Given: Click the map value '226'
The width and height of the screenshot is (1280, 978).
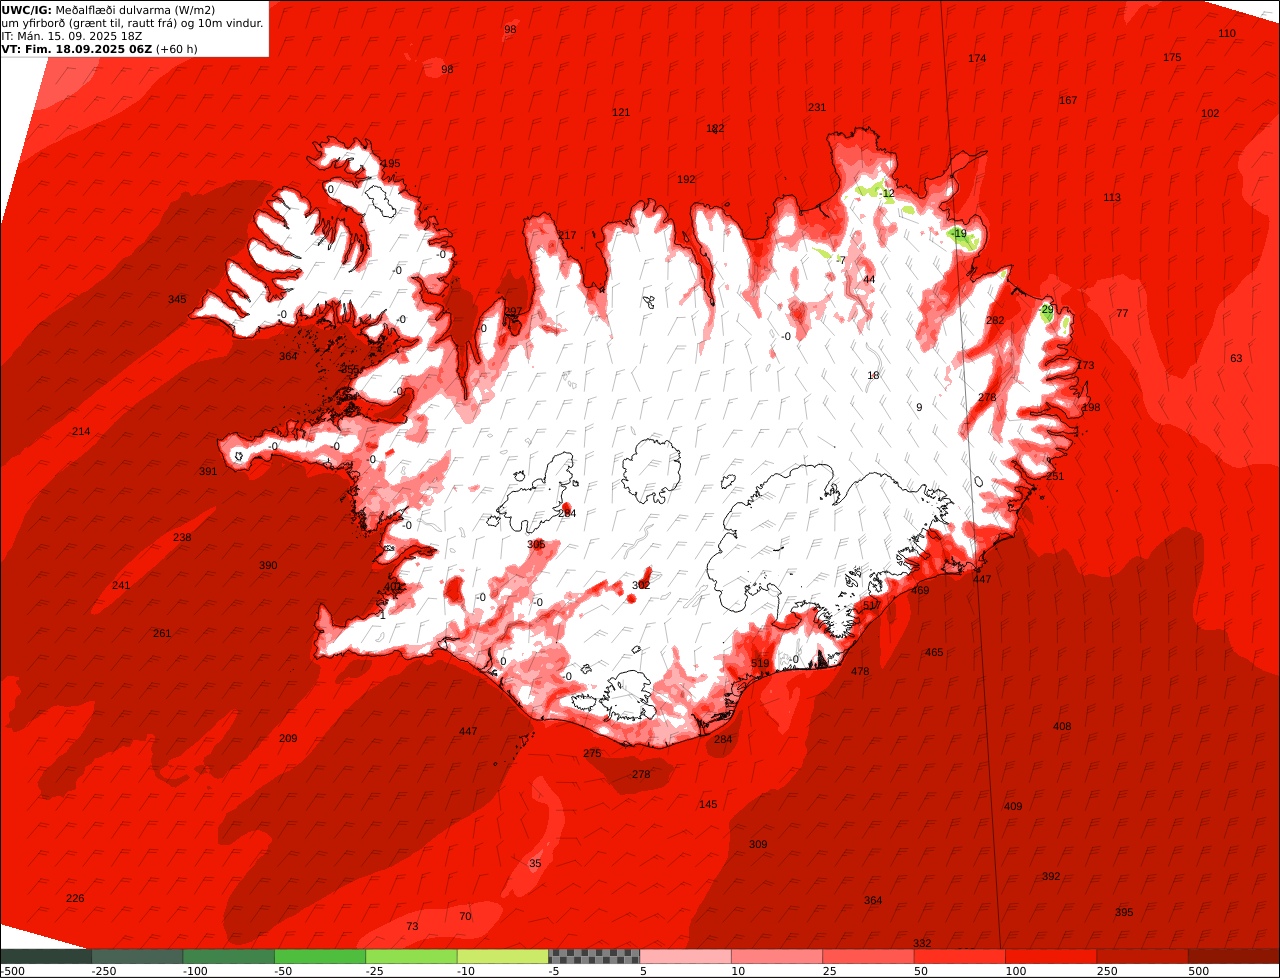Looking at the screenshot, I should tap(75, 898).
